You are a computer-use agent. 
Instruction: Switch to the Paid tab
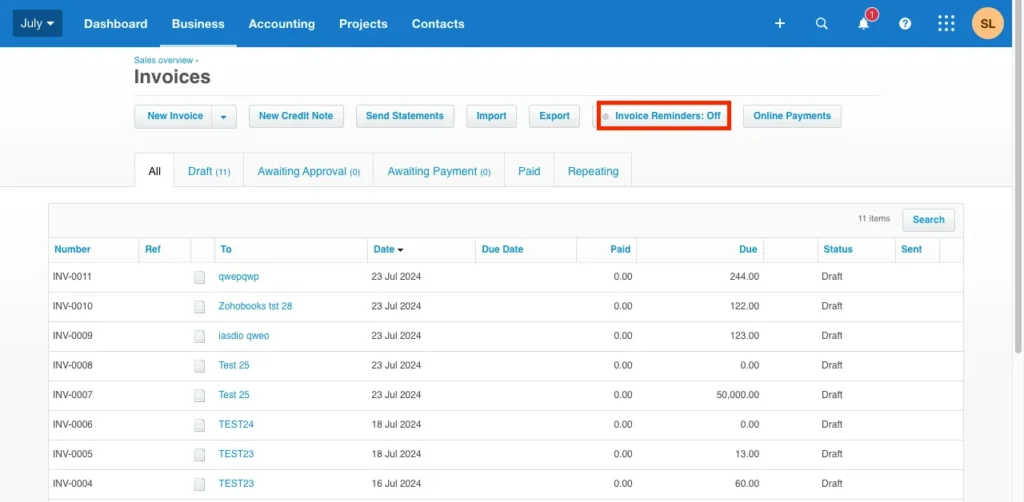pos(529,171)
